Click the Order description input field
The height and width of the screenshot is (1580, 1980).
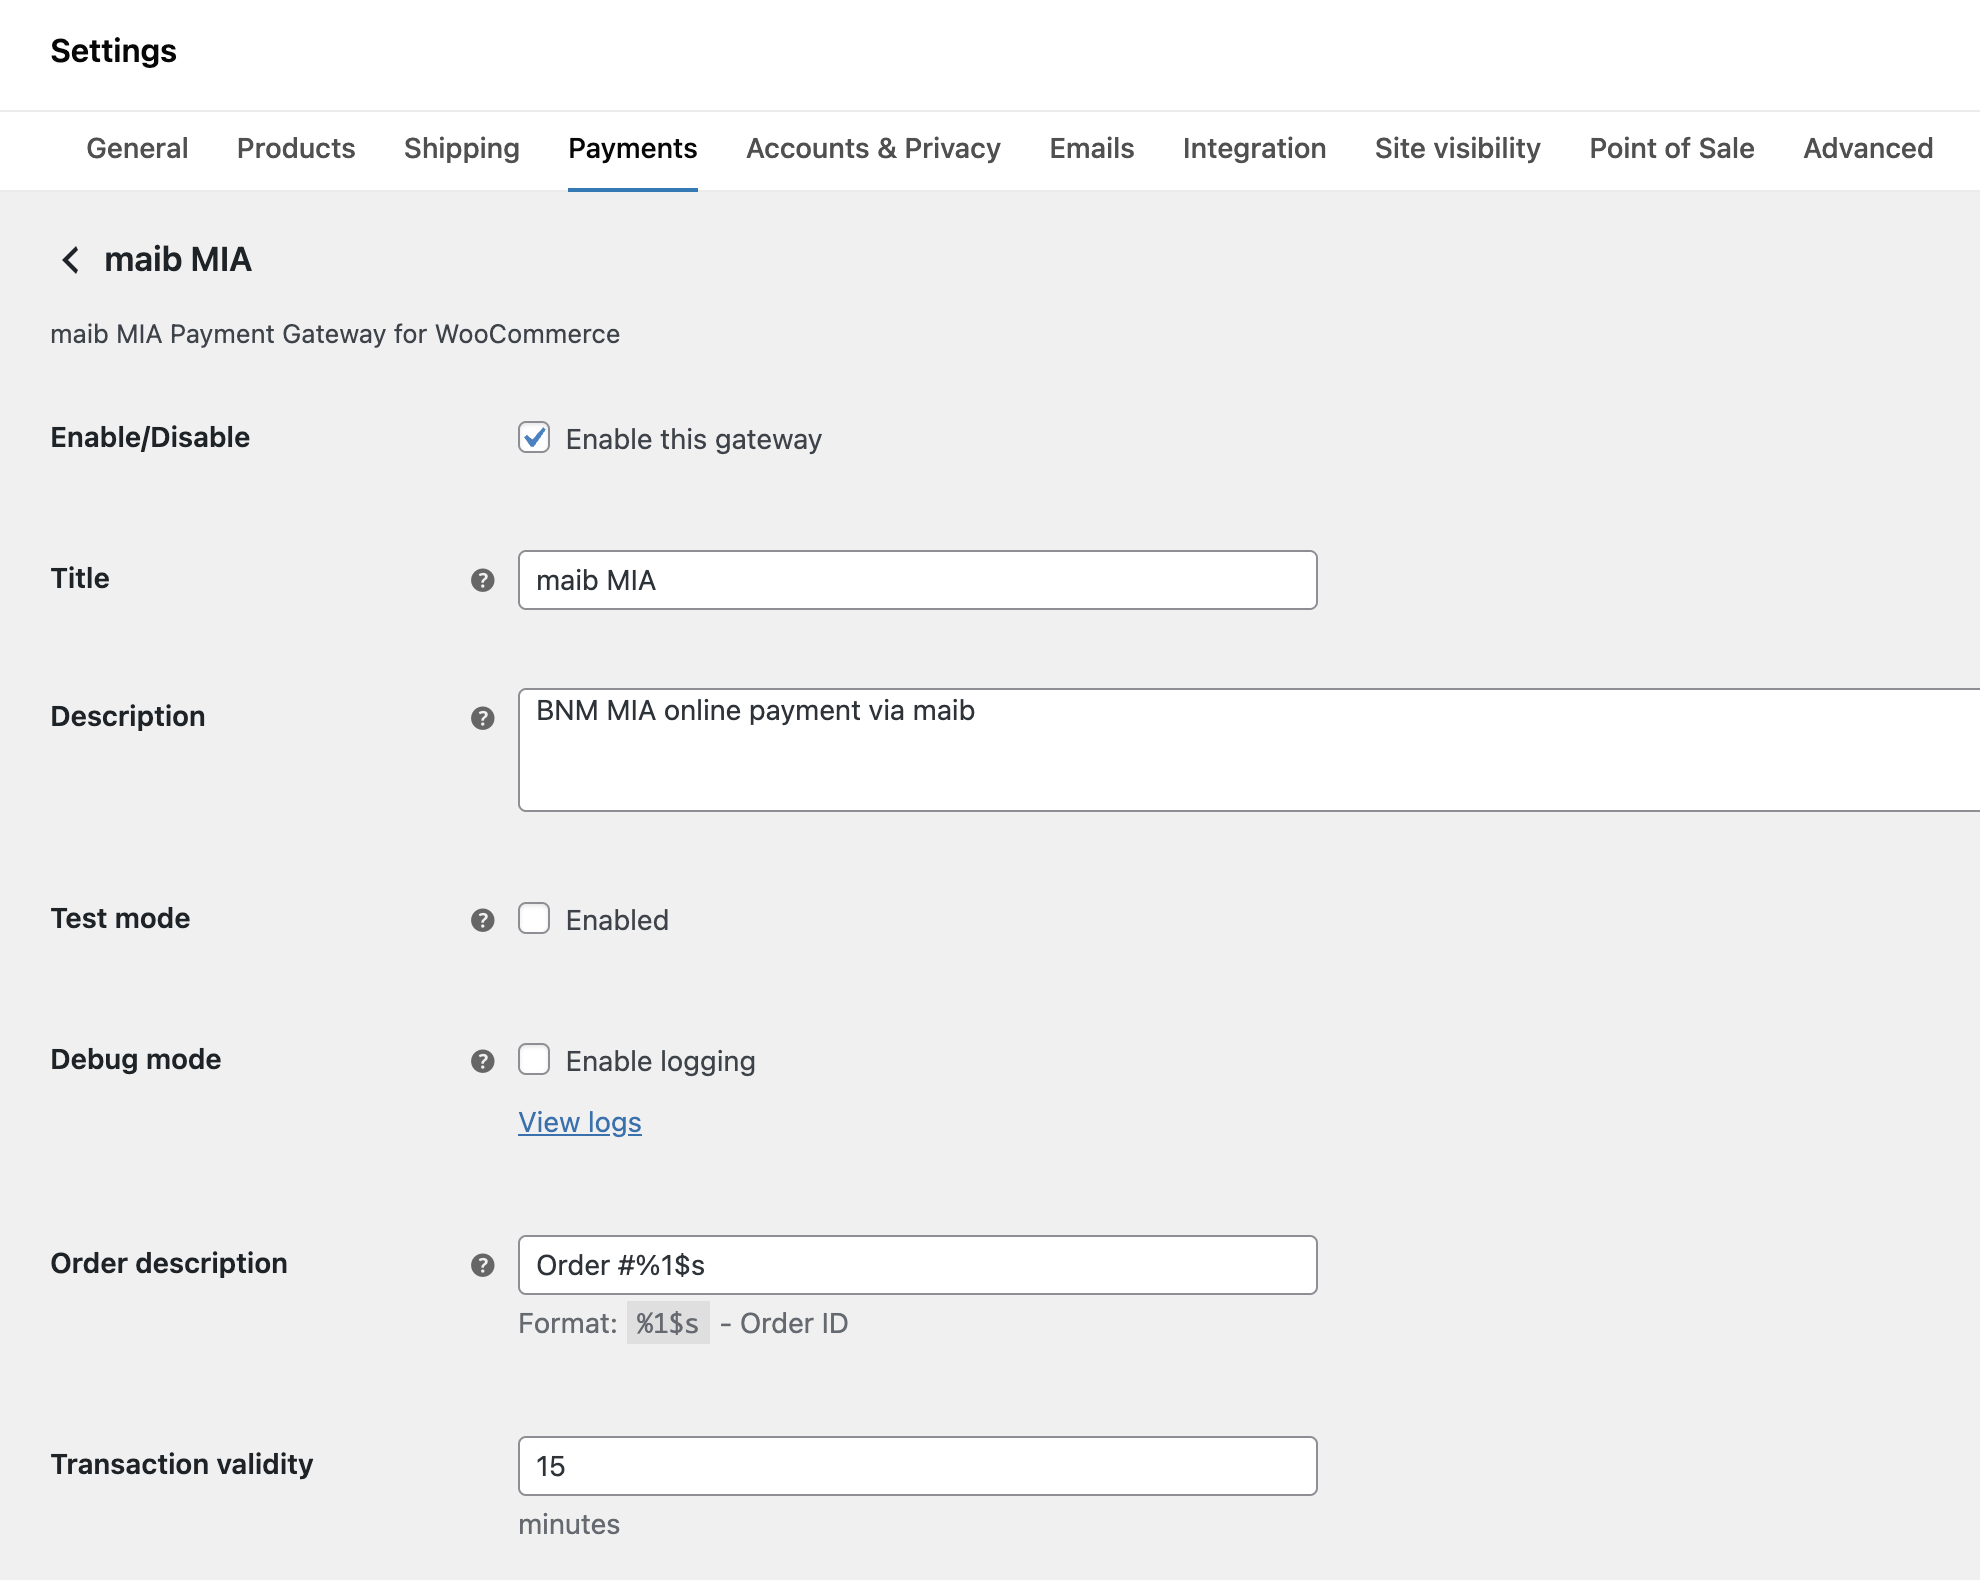pos(916,1265)
